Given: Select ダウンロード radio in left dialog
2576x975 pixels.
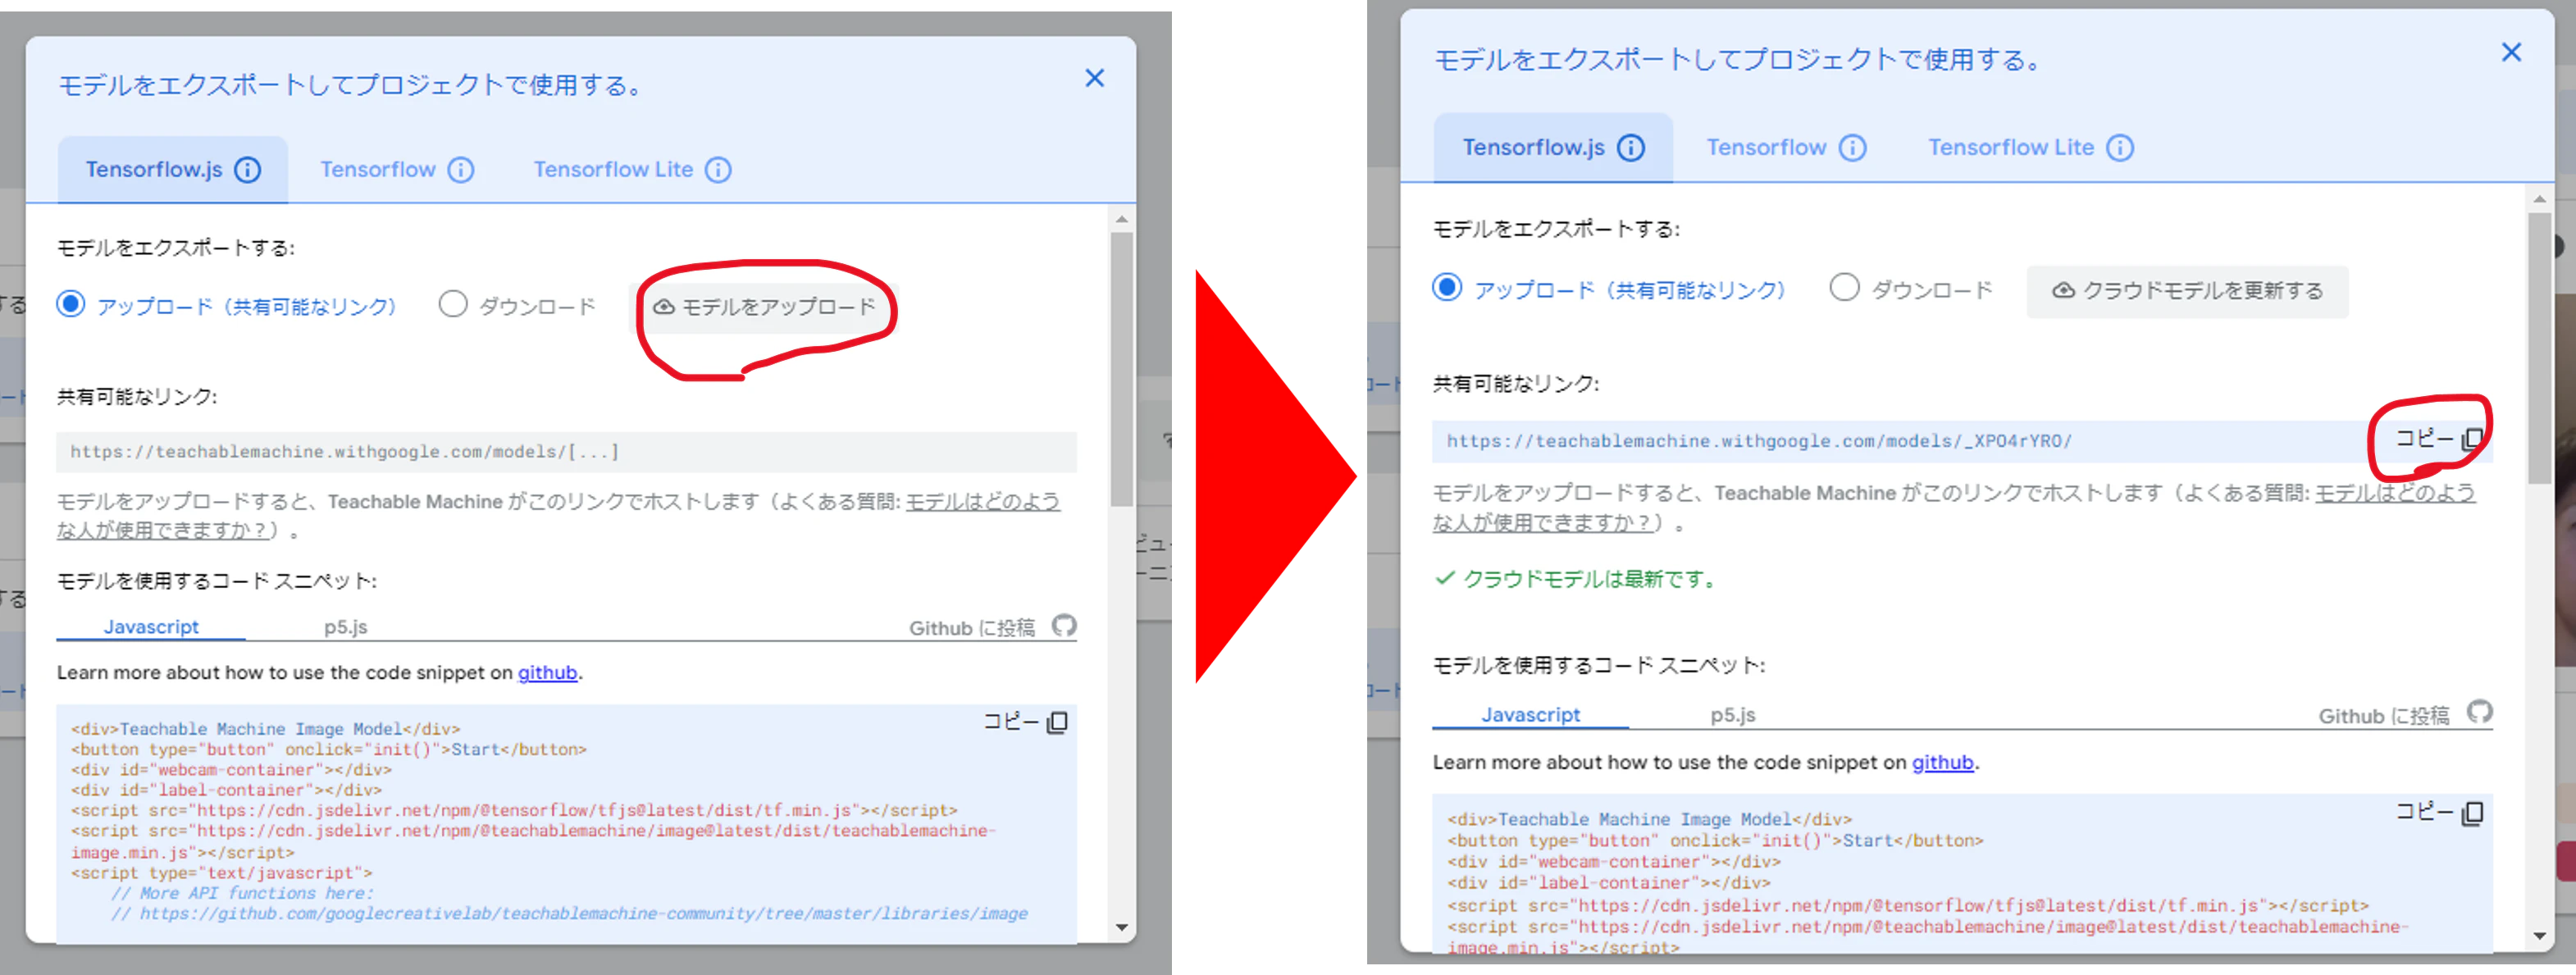Looking at the screenshot, I should click(x=453, y=303).
